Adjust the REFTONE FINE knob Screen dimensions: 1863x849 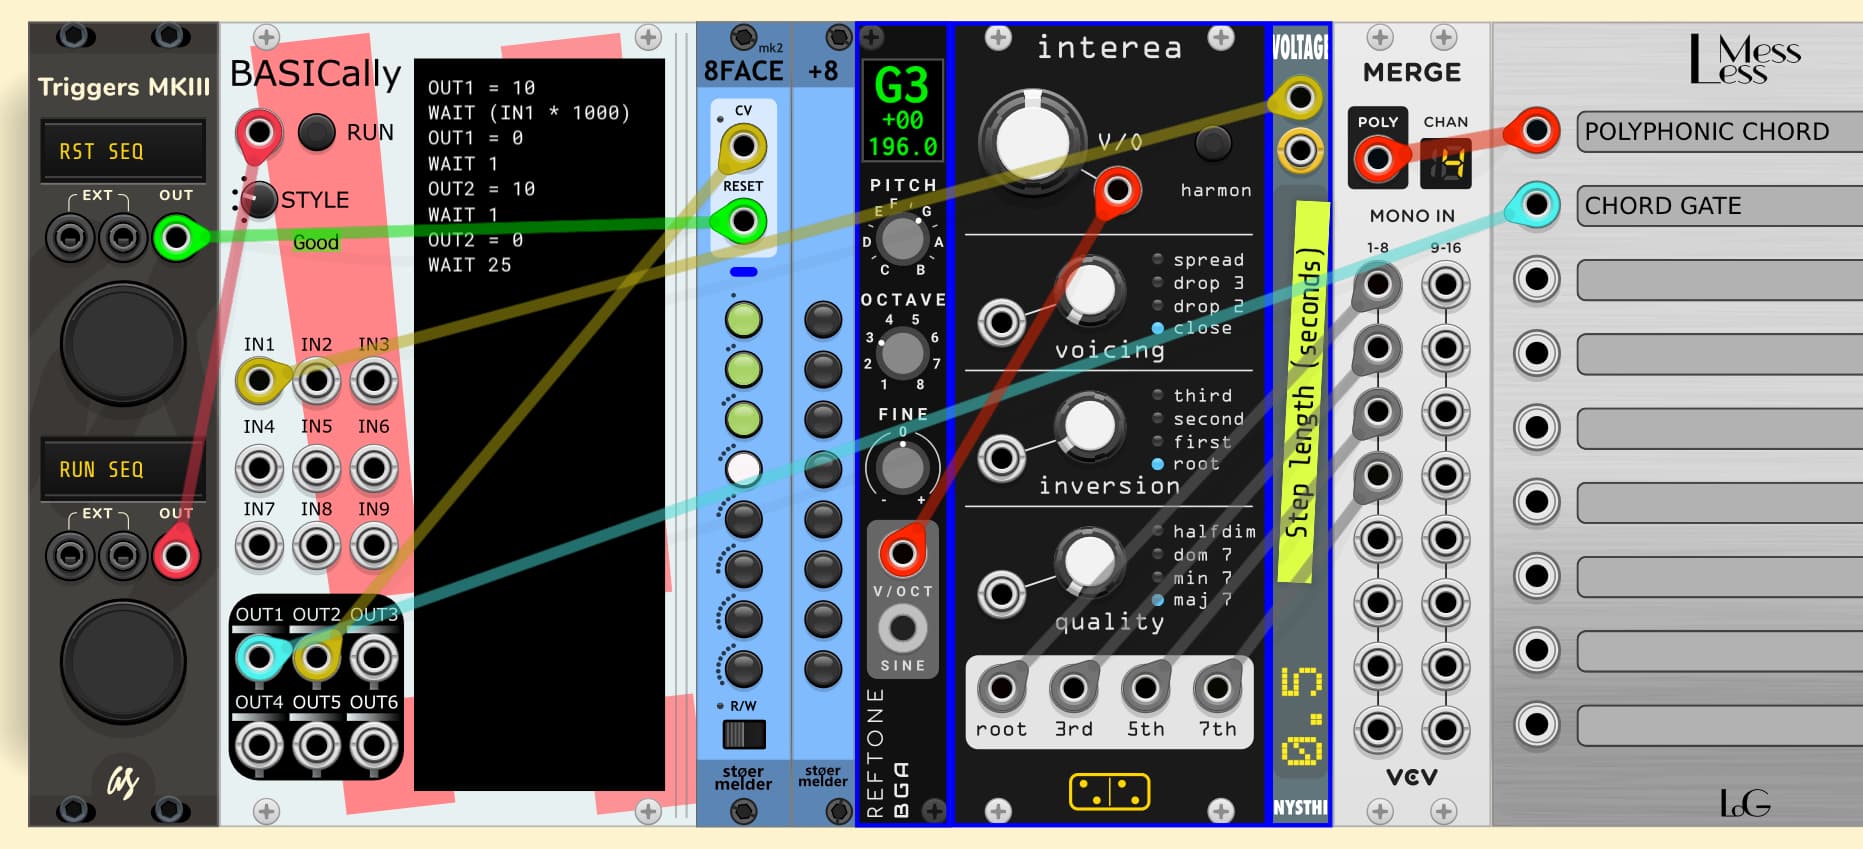point(902,468)
